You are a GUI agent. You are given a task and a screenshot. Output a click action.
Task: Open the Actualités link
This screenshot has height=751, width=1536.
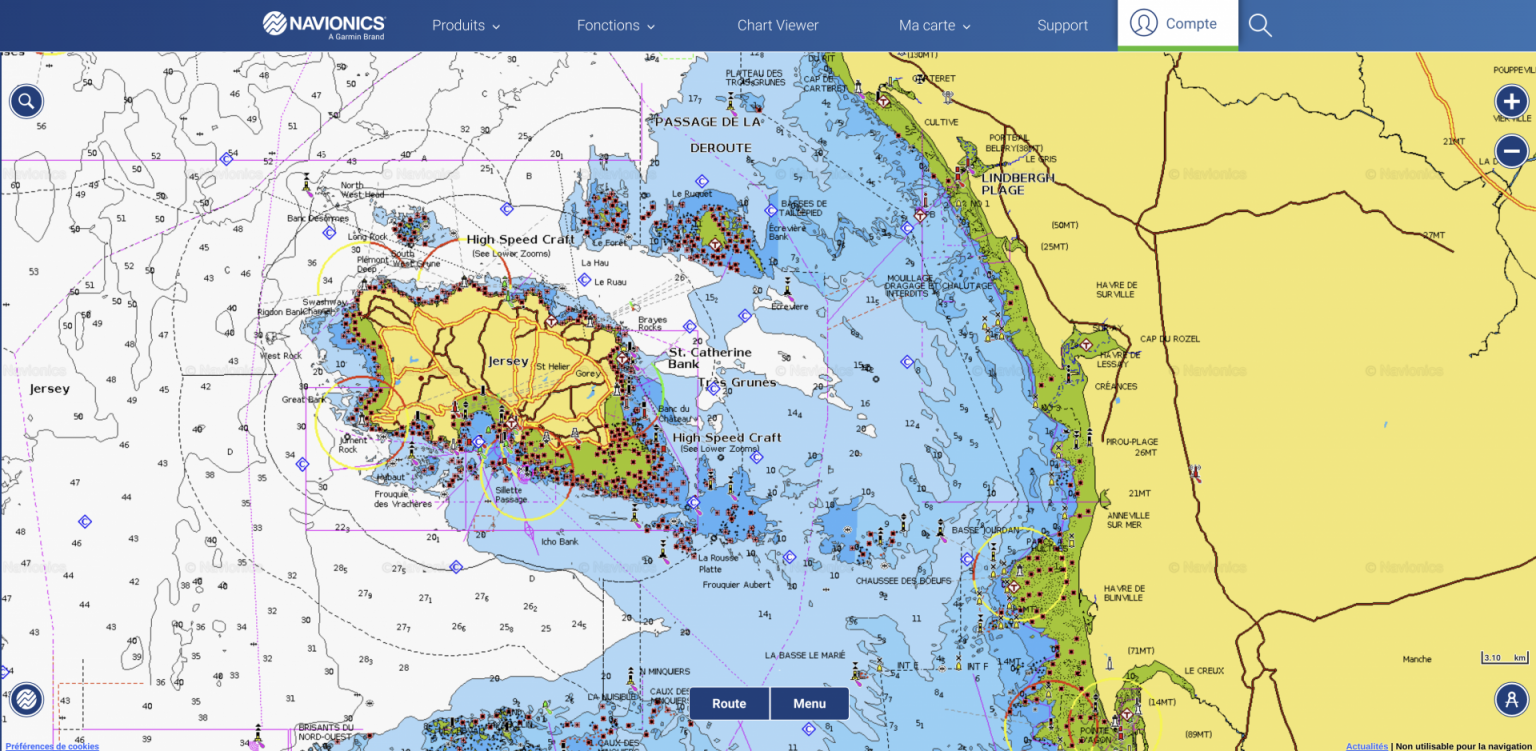point(1365,746)
